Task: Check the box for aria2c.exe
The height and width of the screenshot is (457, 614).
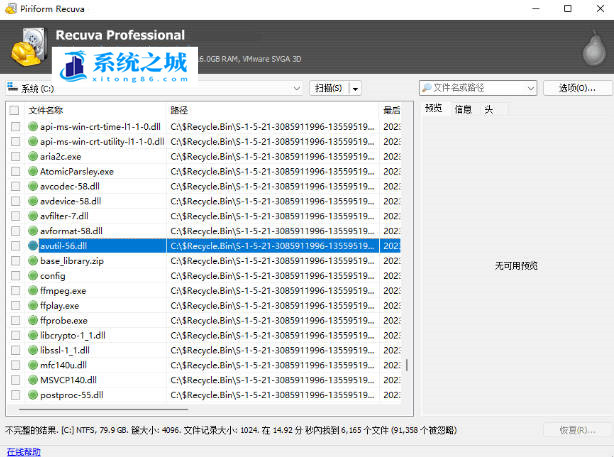Action: tap(15, 156)
